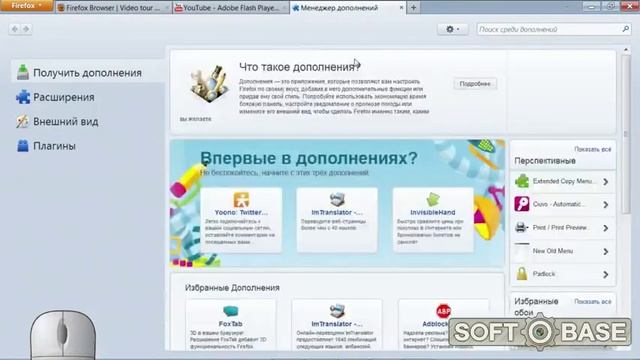This screenshot has width=640, height=360.
Task: Click the Перспективные heading
Action: click(545, 161)
